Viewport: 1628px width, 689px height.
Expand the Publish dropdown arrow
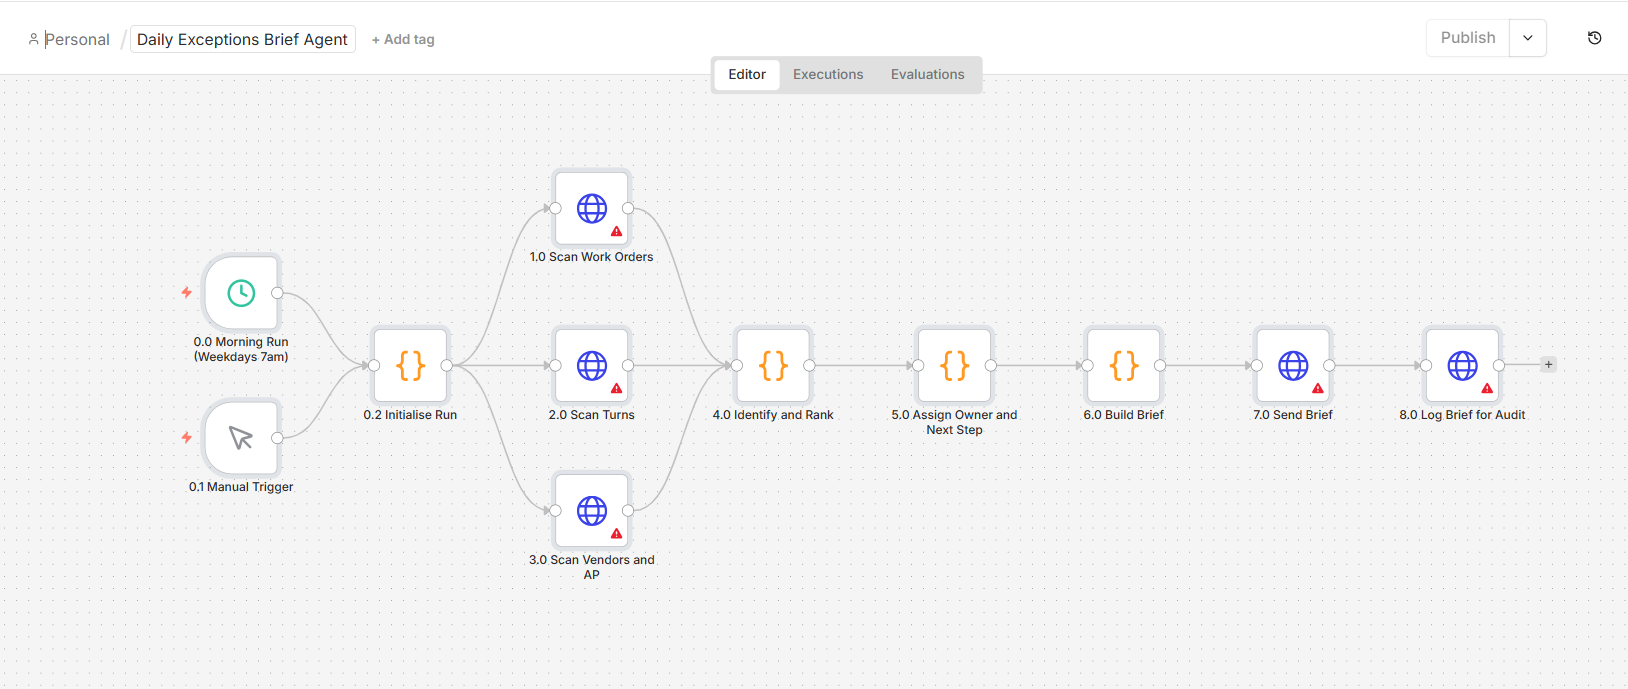[1528, 38]
